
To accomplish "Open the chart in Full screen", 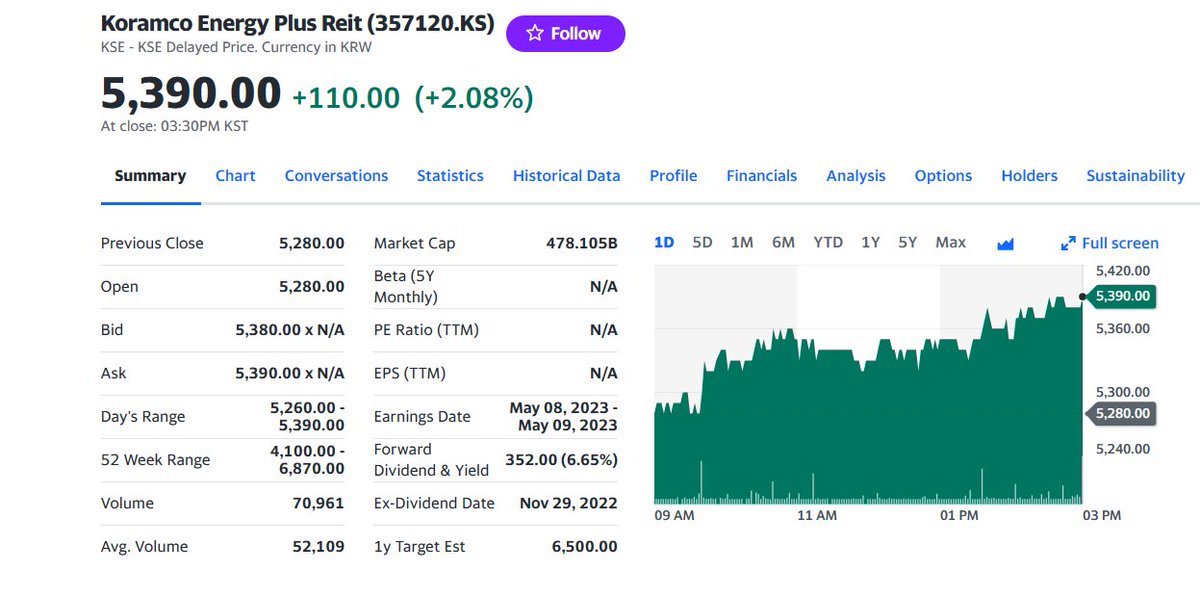I will [x=1110, y=243].
